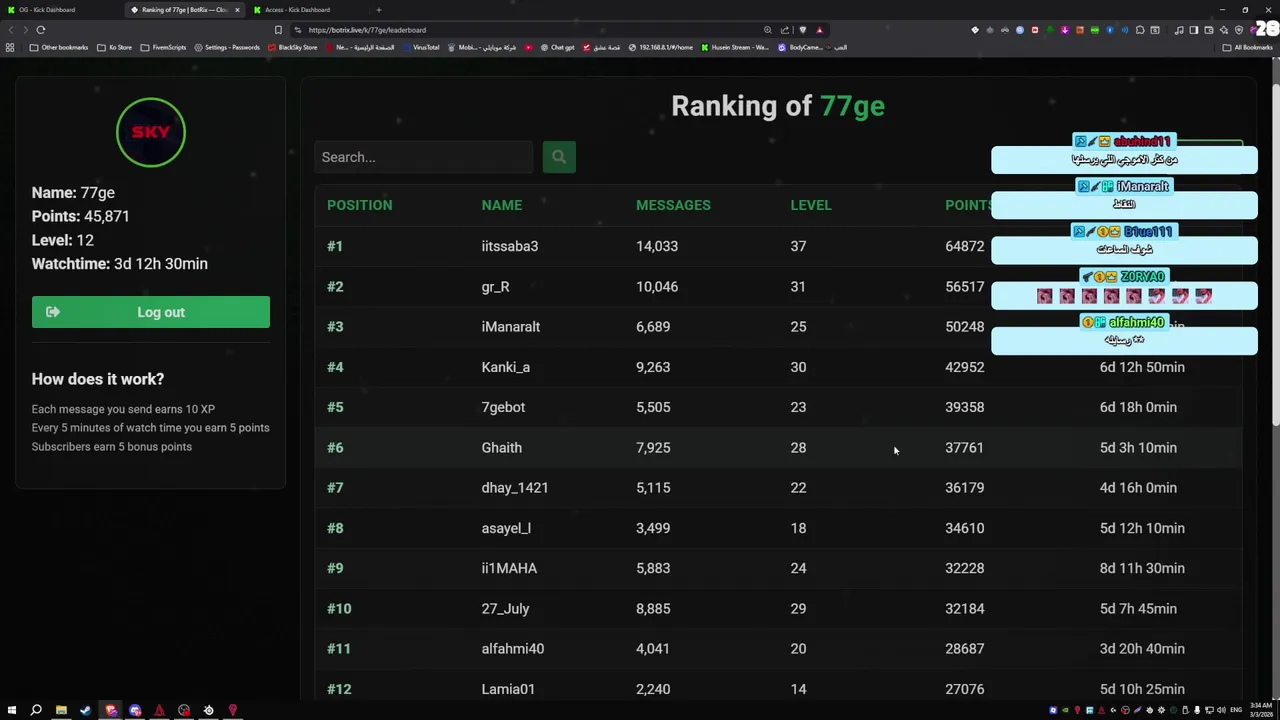Click the address bar URL

pos(367,30)
